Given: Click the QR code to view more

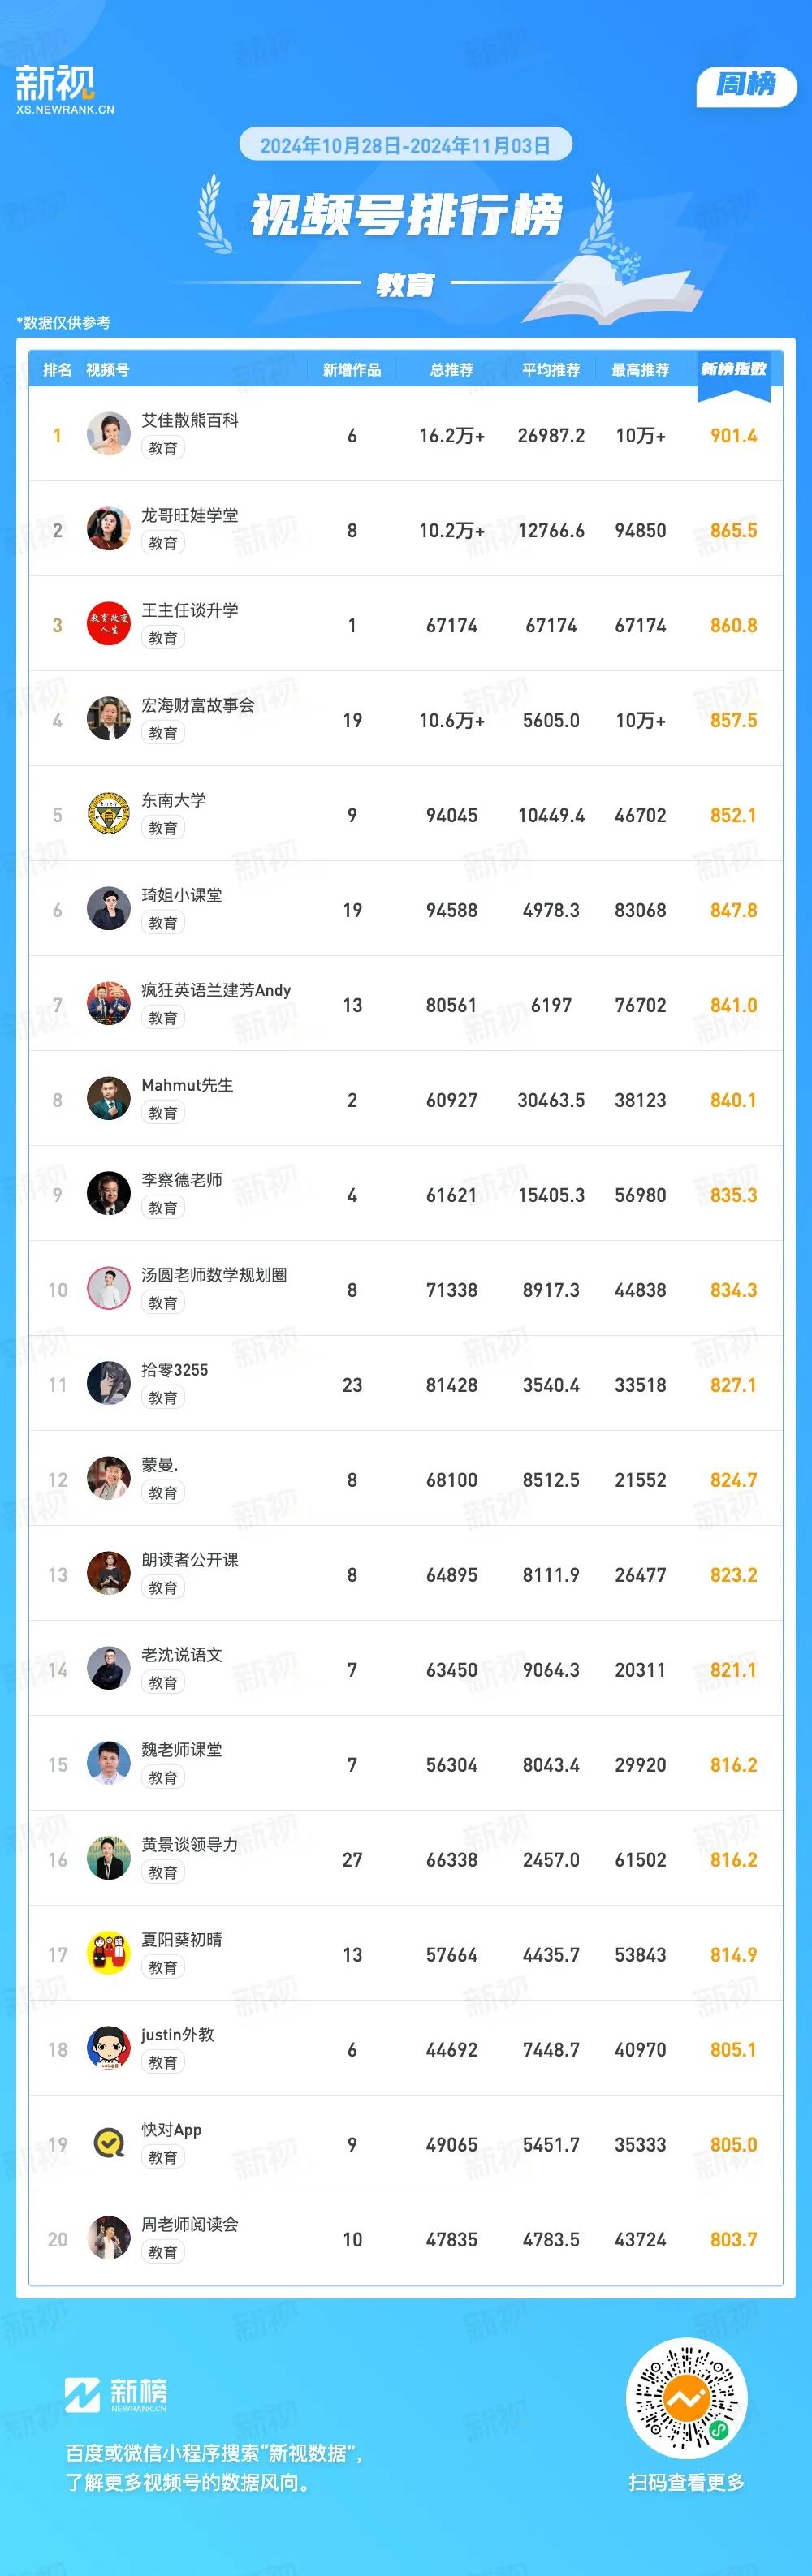Looking at the screenshot, I should [x=686, y=2398].
